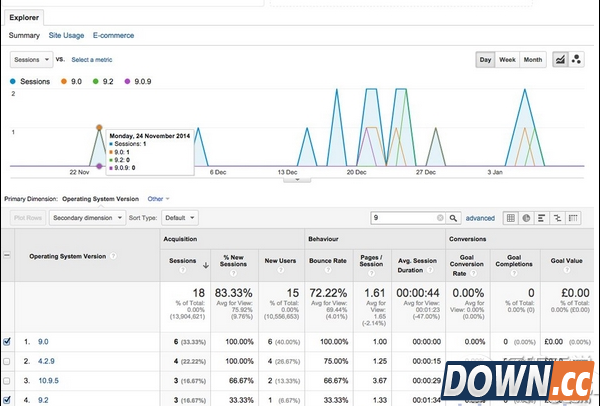Viewport: 600px width, 406px height.
Task: Click the advanced filter link
Action: pos(480,217)
